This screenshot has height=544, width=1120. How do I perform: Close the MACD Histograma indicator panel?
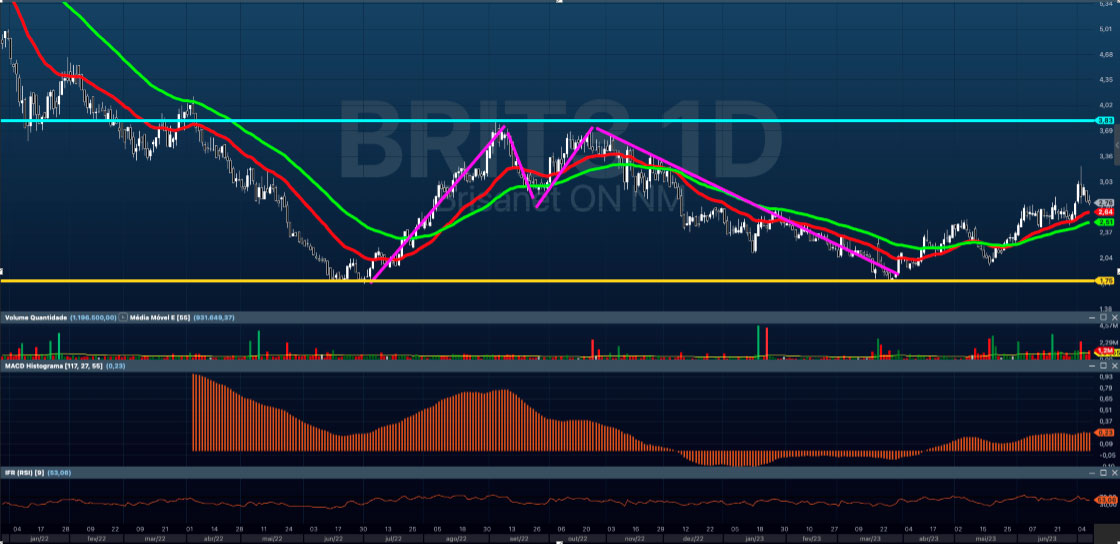[x=1113, y=366]
